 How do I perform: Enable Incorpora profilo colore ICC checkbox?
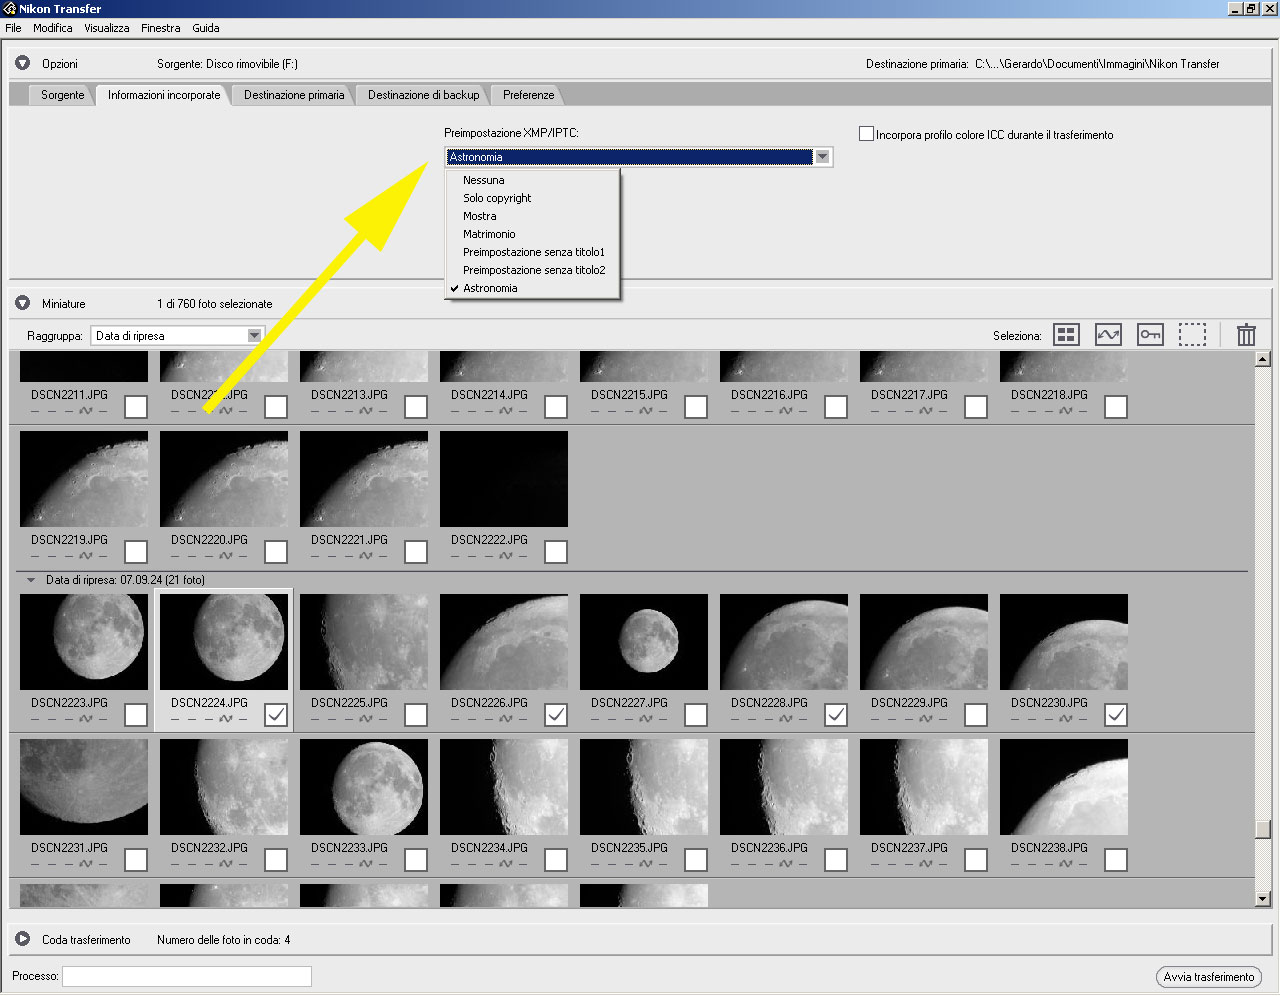click(867, 134)
